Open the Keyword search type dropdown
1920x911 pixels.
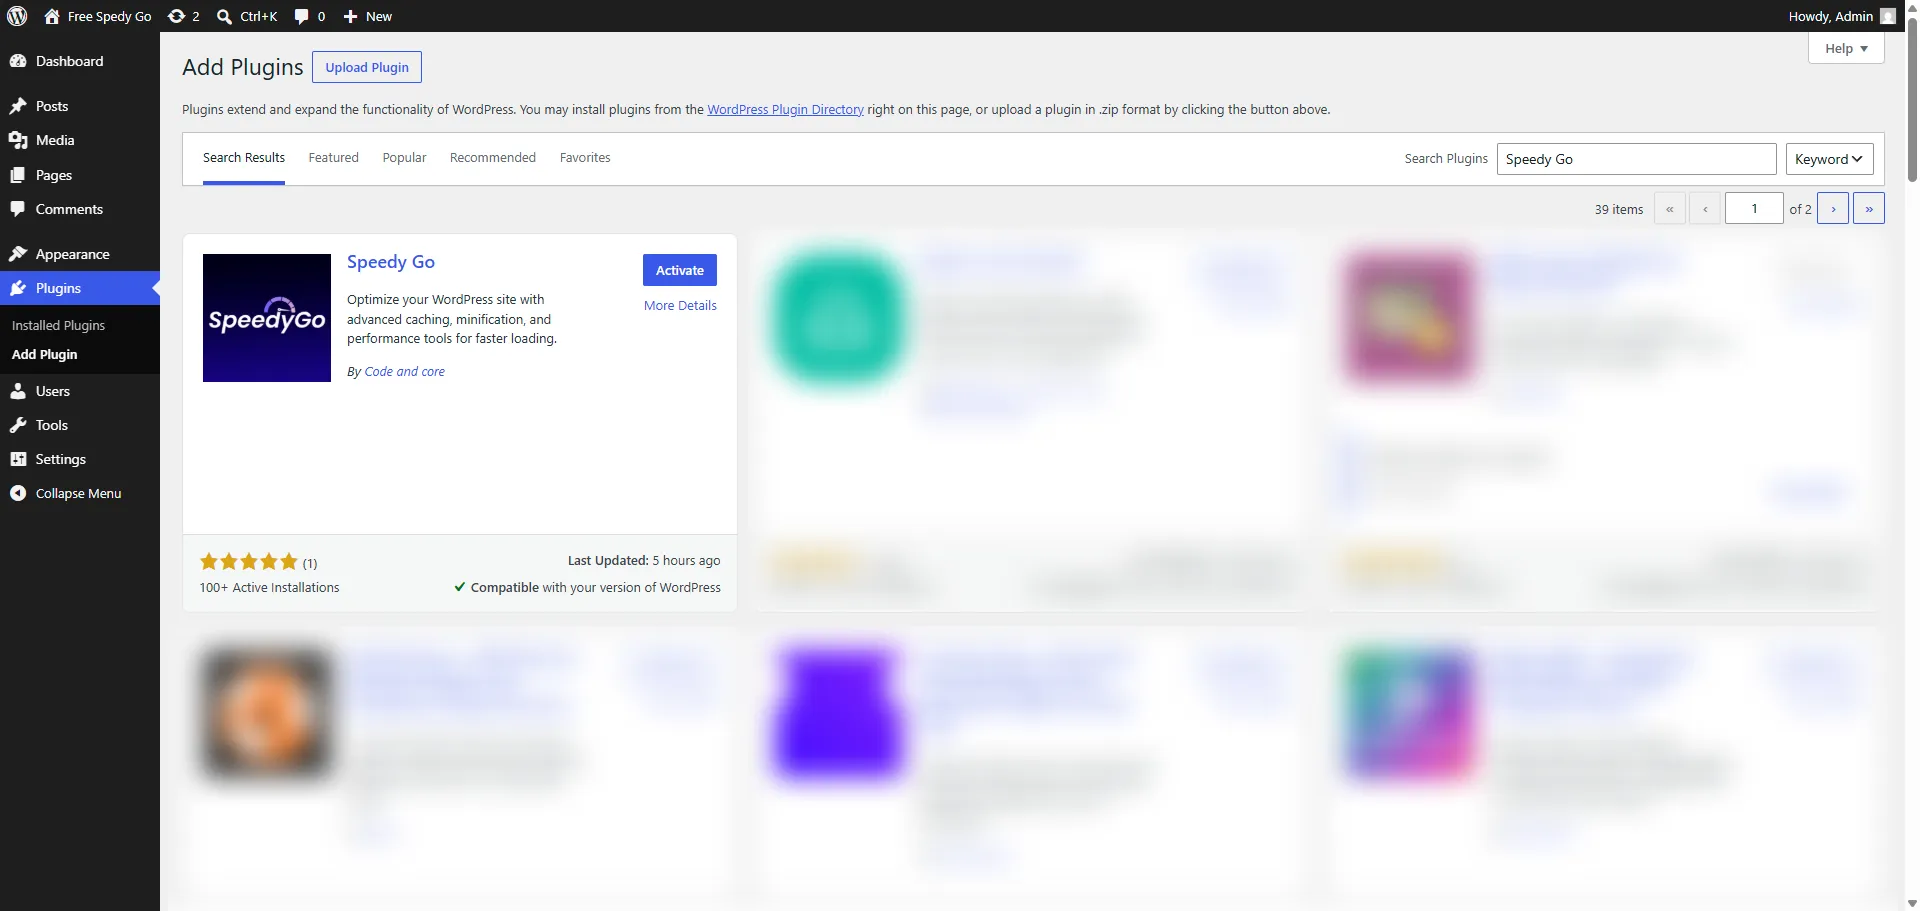(1829, 159)
